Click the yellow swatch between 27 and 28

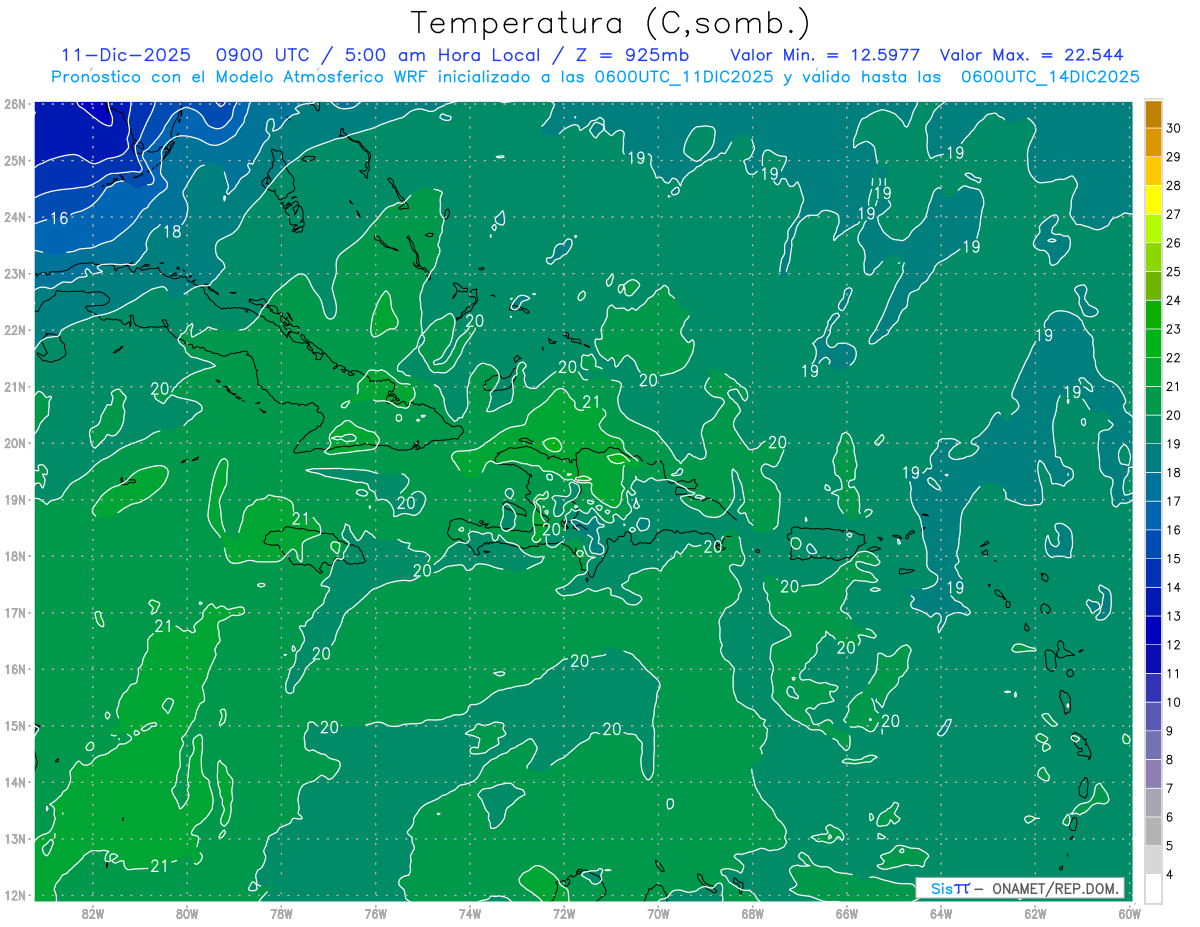click(1153, 200)
